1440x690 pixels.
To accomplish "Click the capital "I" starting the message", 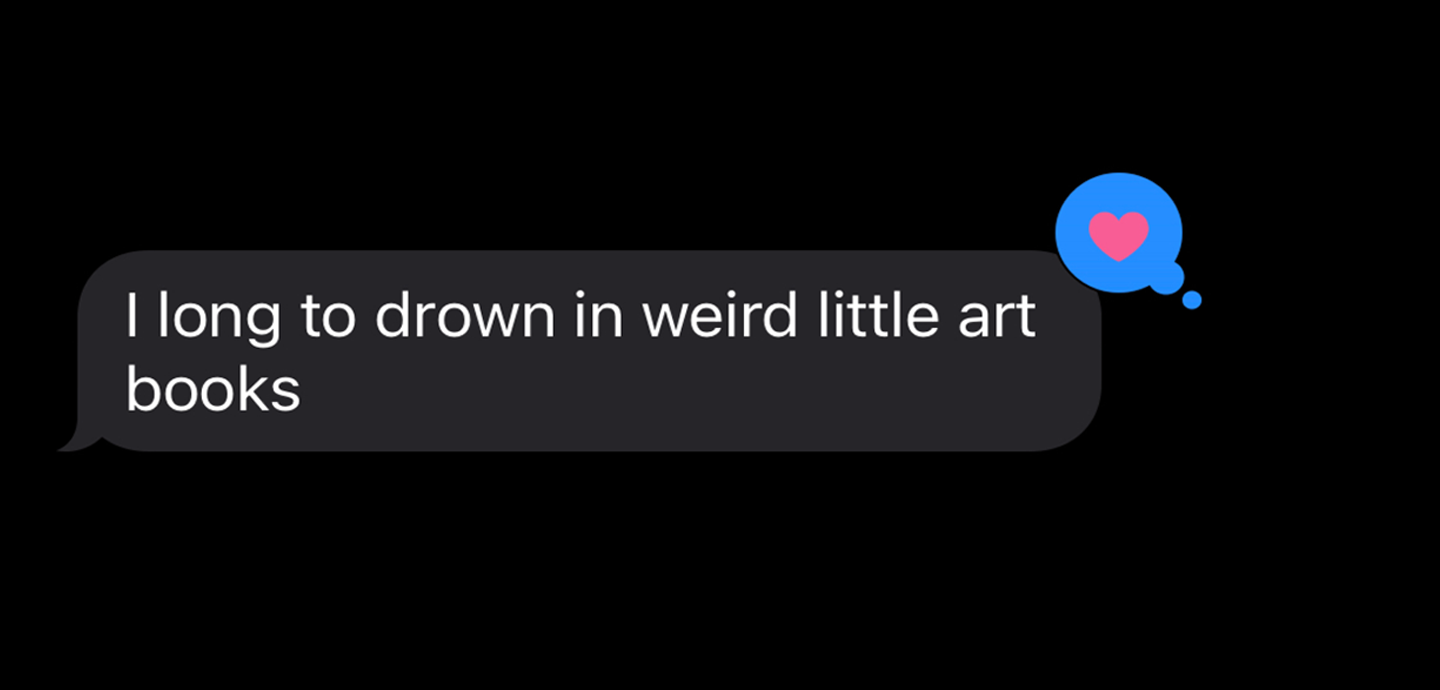I will point(131,315).
